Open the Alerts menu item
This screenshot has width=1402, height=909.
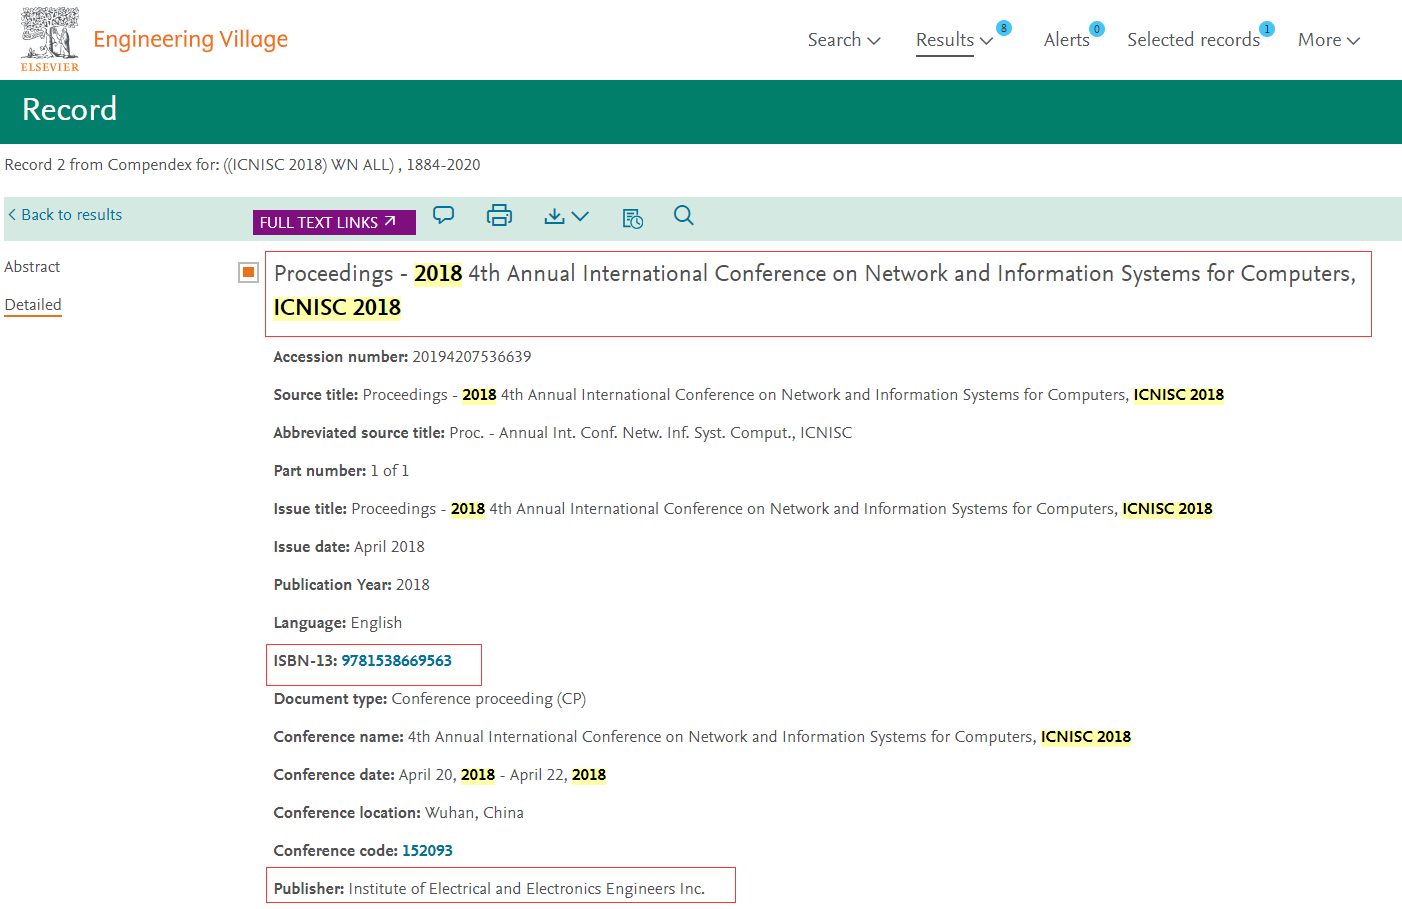click(x=1067, y=40)
